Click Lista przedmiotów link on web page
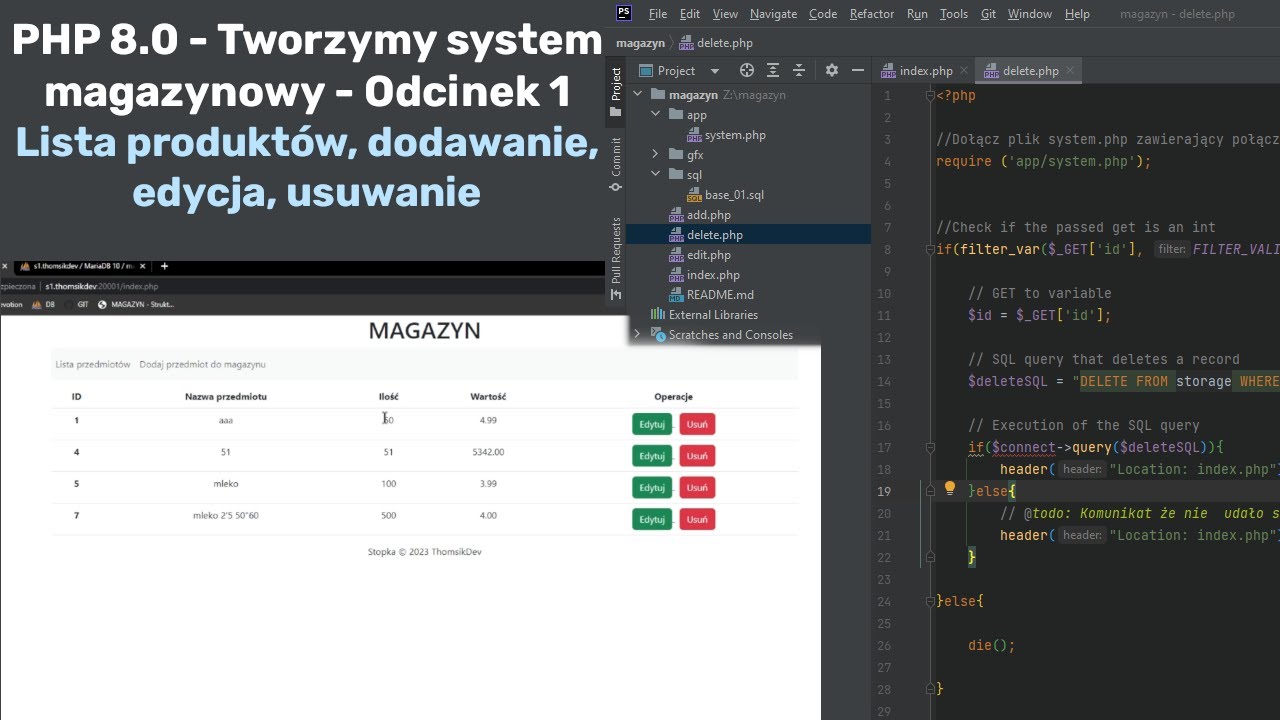The height and width of the screenshot is (720, 1280). point(93,365)
